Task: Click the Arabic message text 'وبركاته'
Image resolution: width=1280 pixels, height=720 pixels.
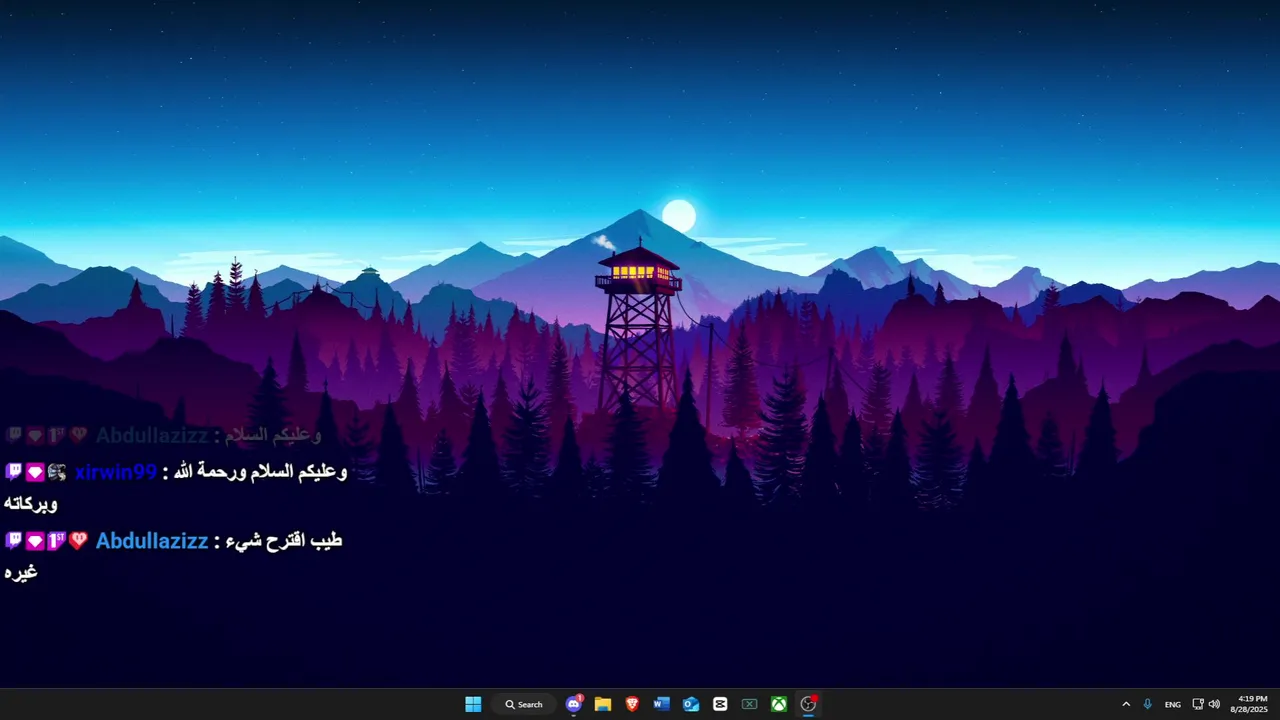Action: (31, 504)
